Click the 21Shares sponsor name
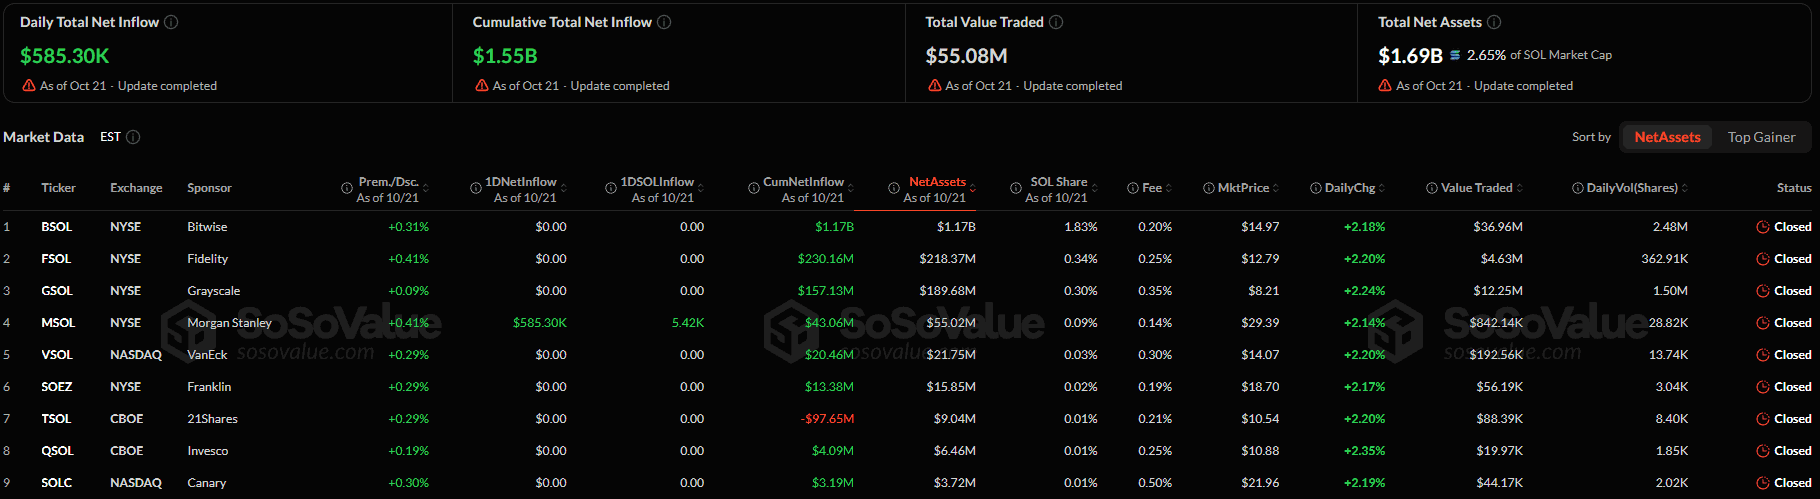The width and height of the screenshot is (1820, 499). click(x=212, y=419)
